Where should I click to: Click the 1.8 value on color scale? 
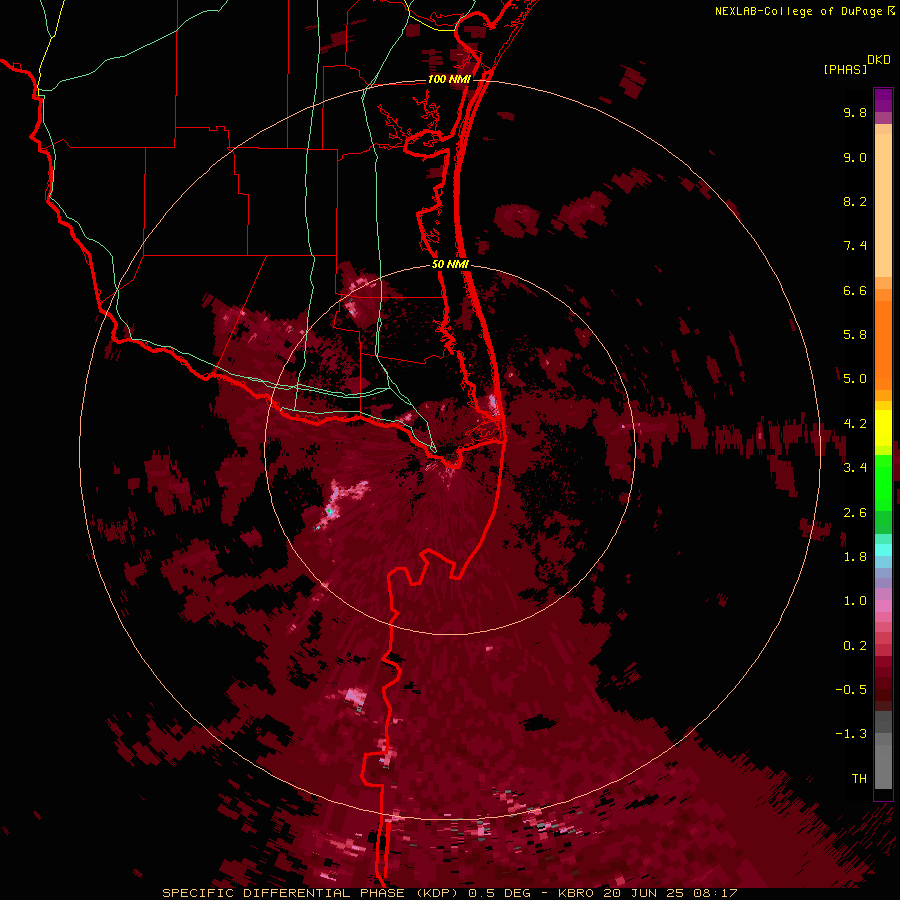coord(855,557)
